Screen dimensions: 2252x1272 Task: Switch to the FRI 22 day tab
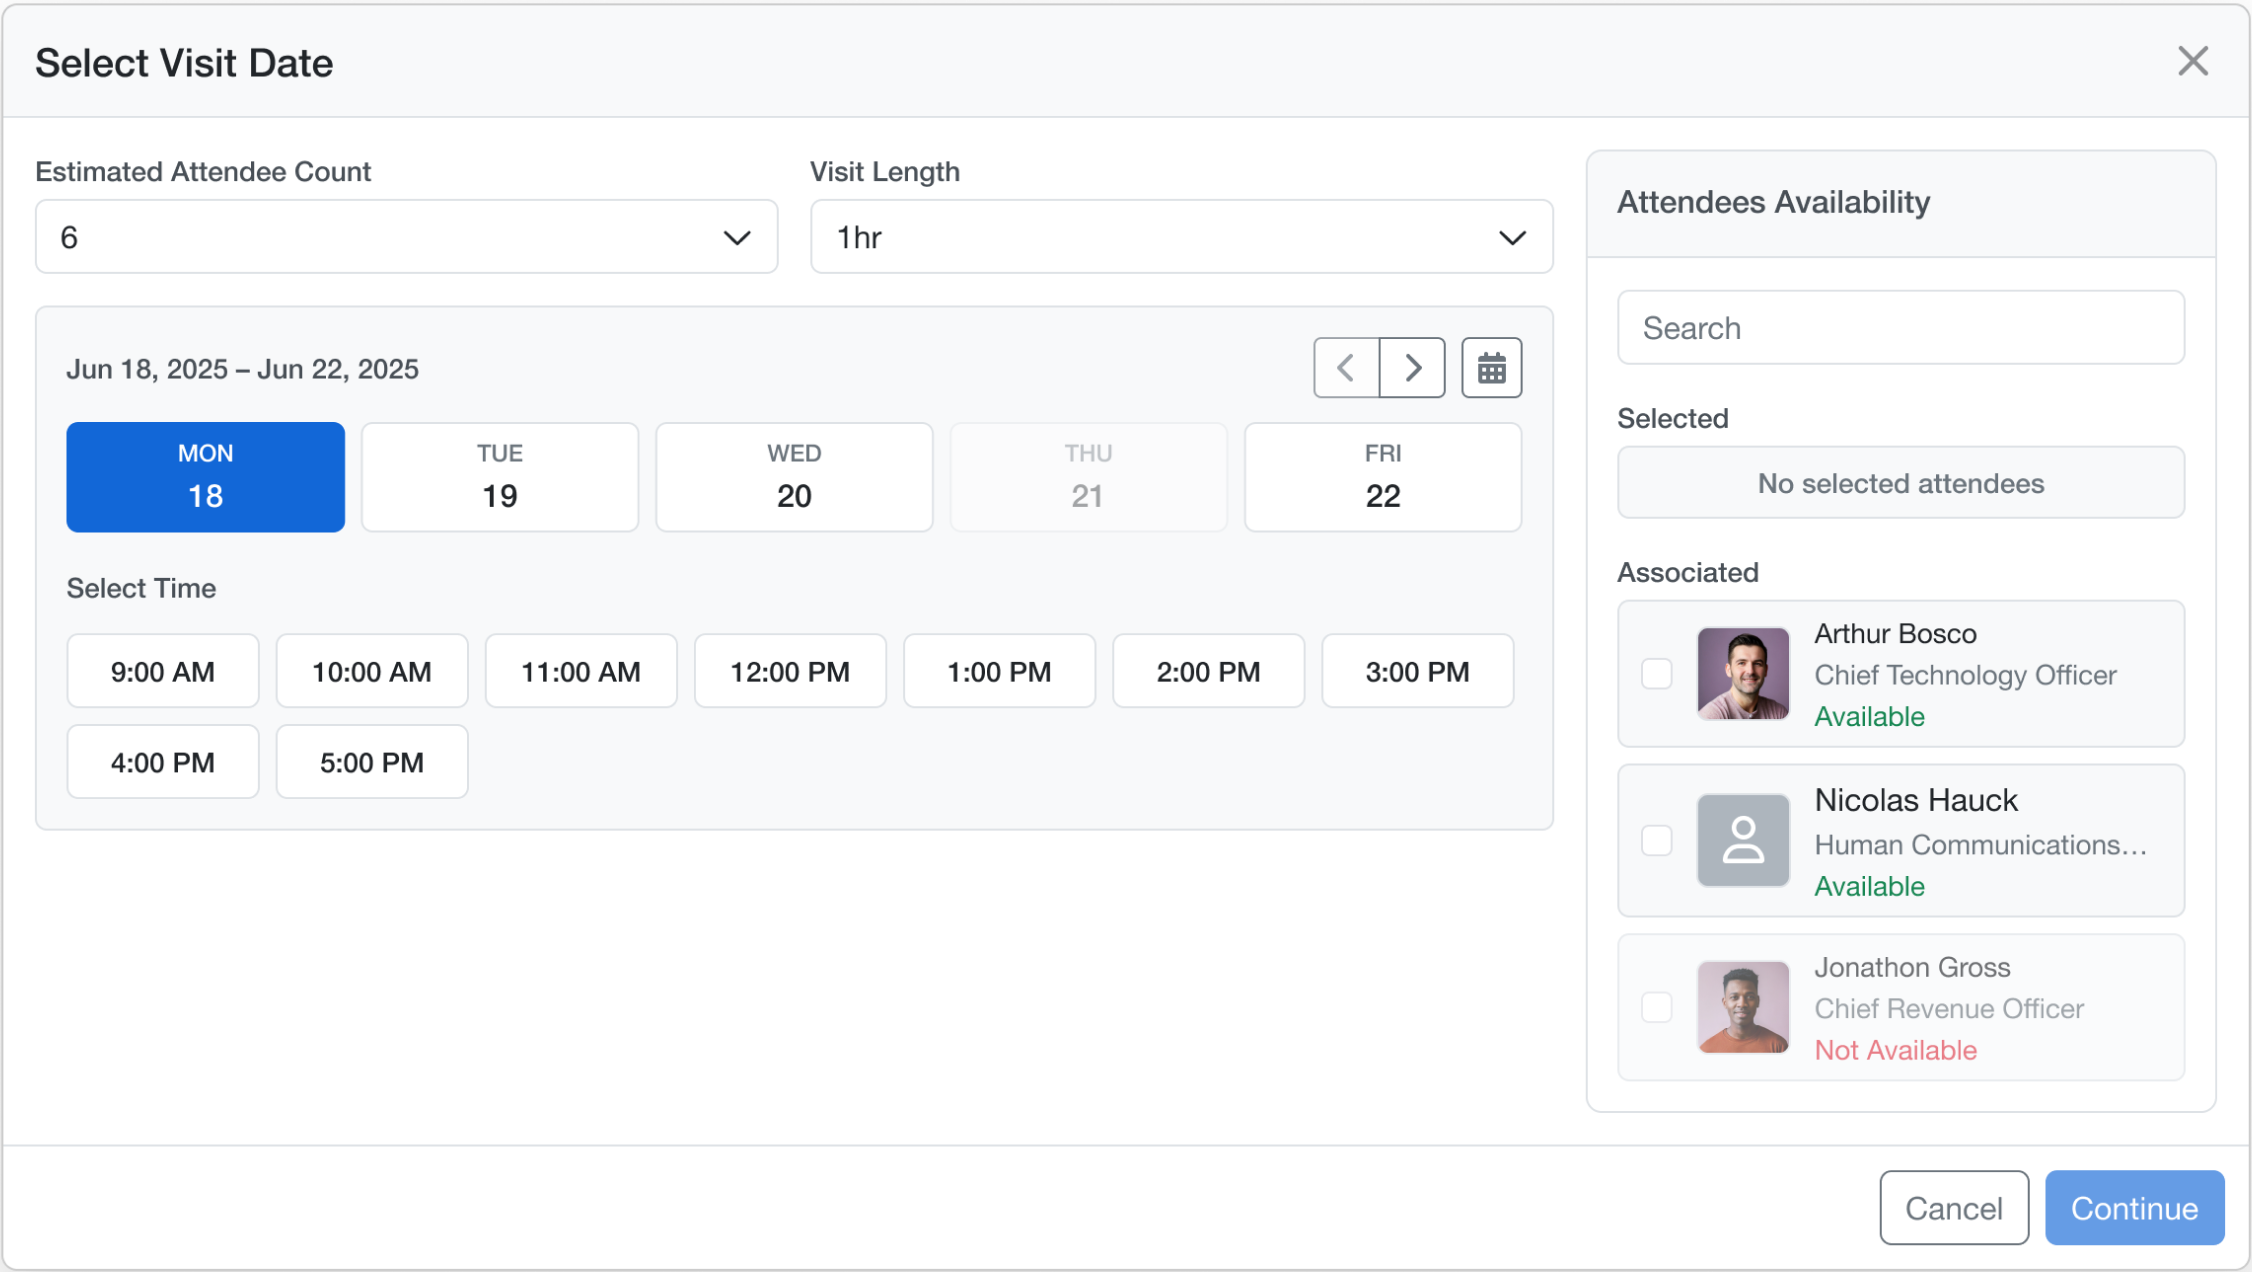coord(1382,477)
